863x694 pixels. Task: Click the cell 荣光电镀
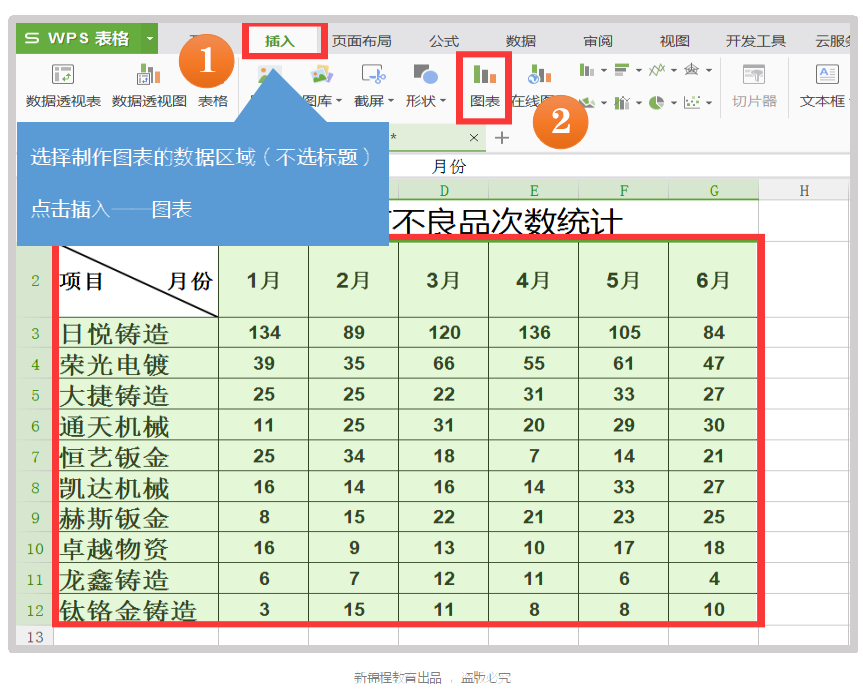[x=136, y=364]
